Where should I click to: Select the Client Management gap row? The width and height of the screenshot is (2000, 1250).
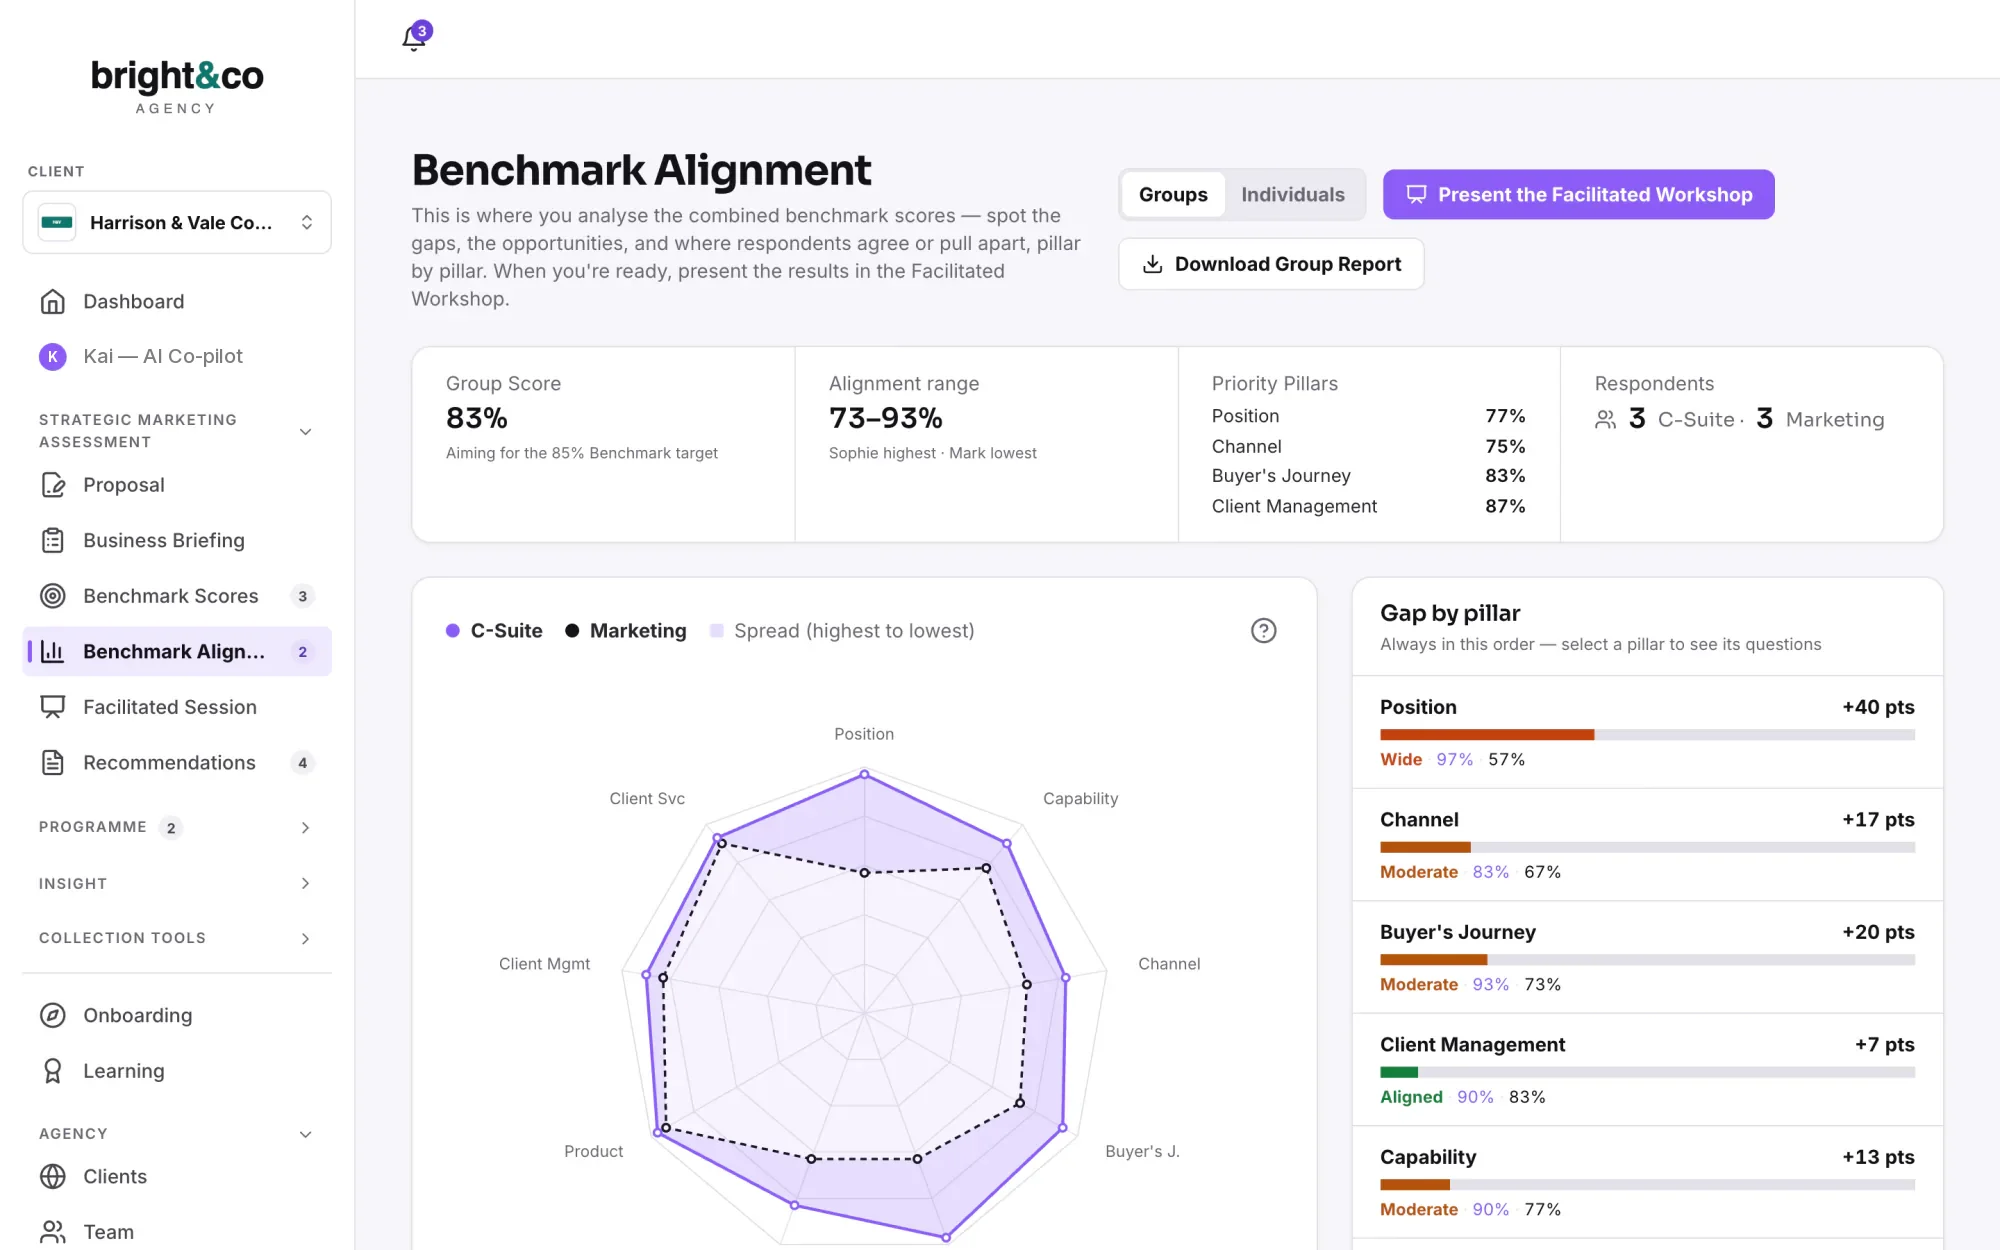click(x=1647, y=1070)
